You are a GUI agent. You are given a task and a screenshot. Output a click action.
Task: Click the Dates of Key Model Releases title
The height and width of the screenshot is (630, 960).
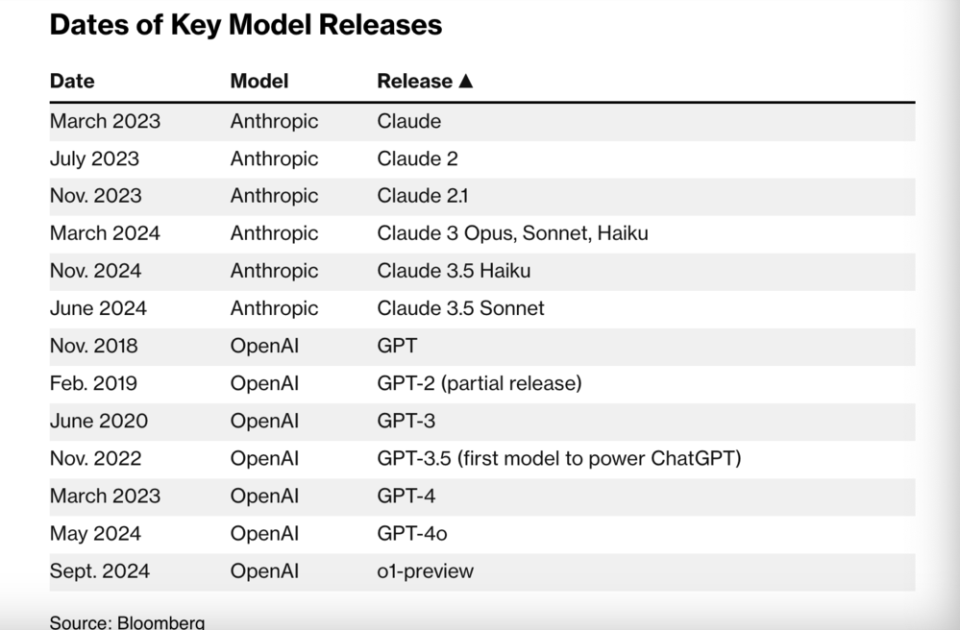pos(246,25)
